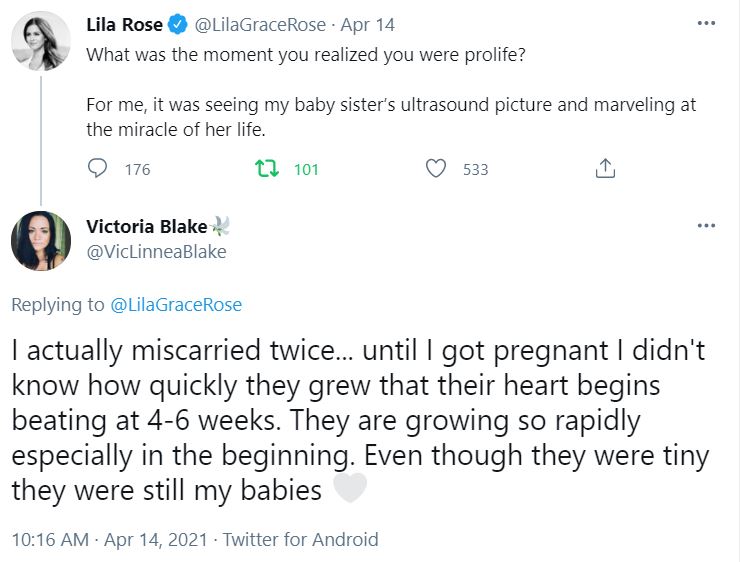Retweet Lila Rose's tweet
This screenshot has height=562, width=741.
tap(267, 169)
